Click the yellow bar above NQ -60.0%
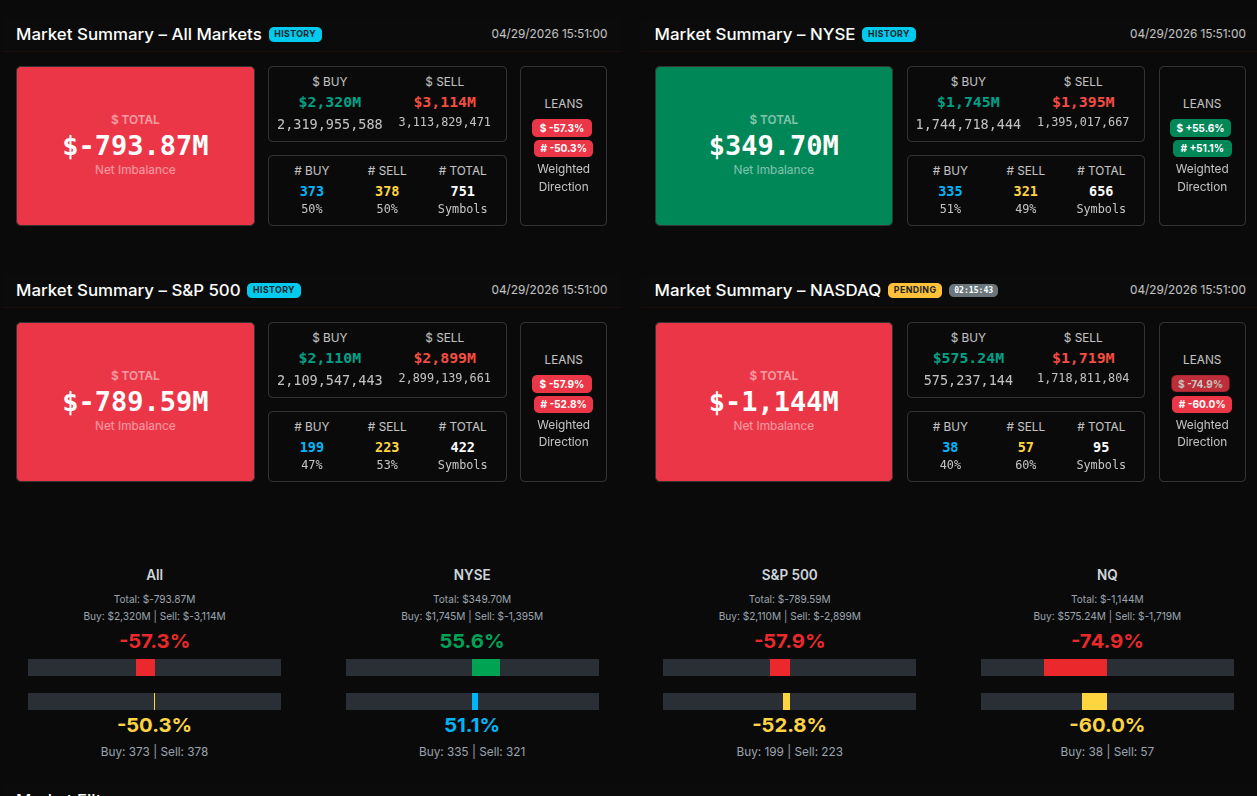The height and width of the screenshot is (796, 1257). pos(1094,701)
